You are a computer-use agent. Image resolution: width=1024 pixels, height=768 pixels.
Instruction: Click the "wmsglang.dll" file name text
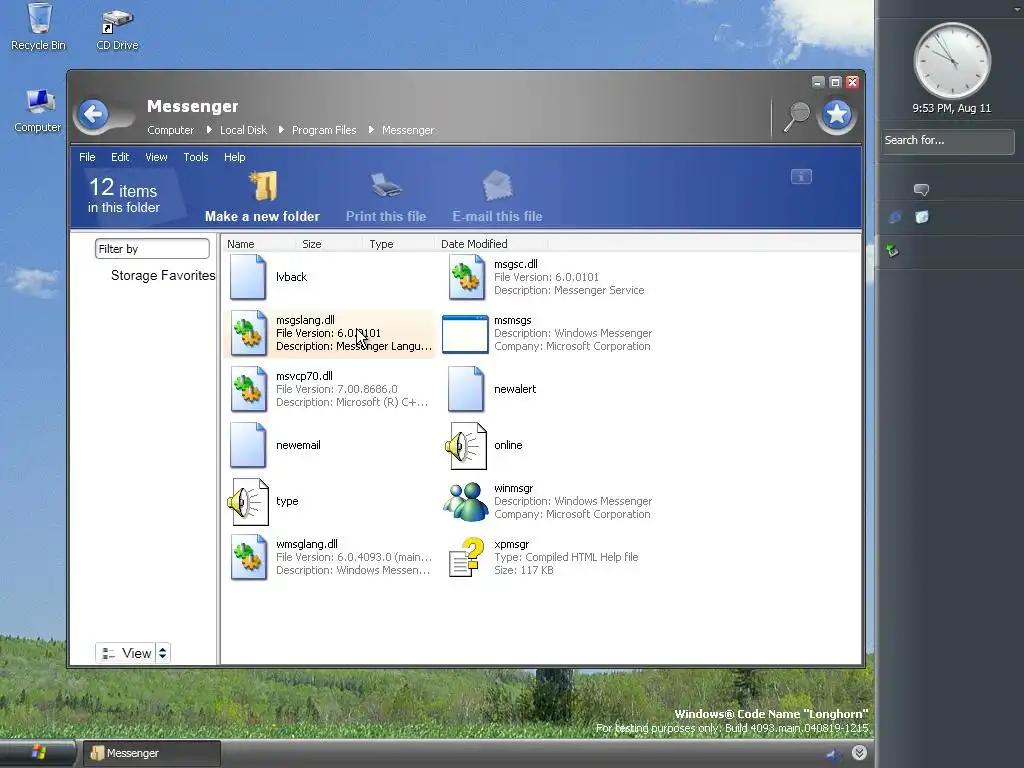pos(306,544)
